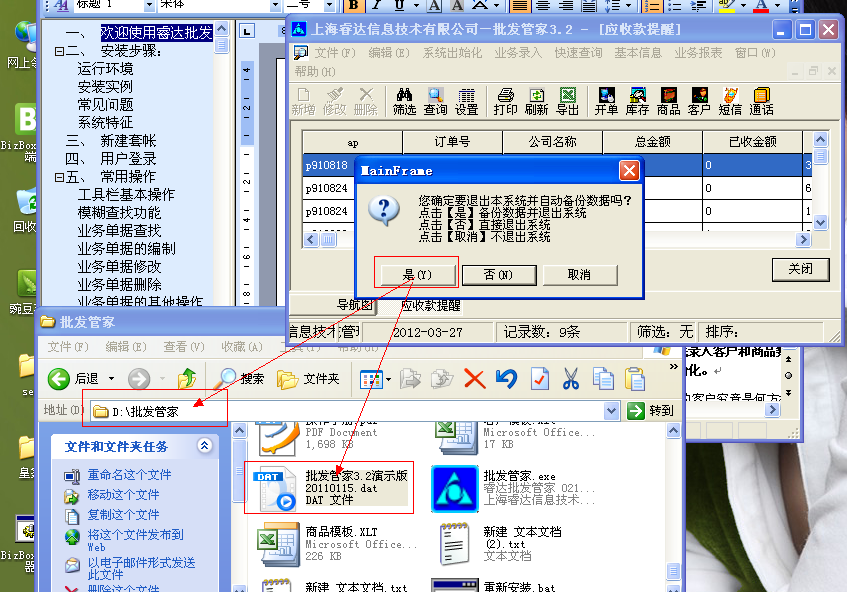
Task: Open the 标题 1 style dropdown in Word
Action: tap(150, 5)
